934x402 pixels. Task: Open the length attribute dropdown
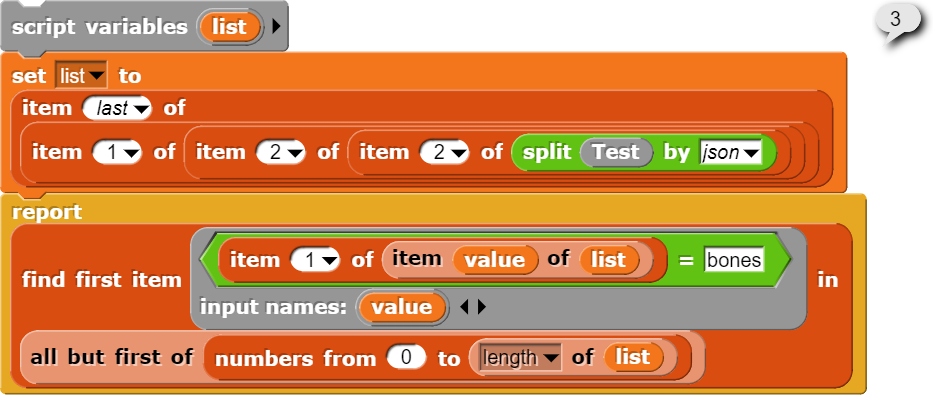coord(550,357)
